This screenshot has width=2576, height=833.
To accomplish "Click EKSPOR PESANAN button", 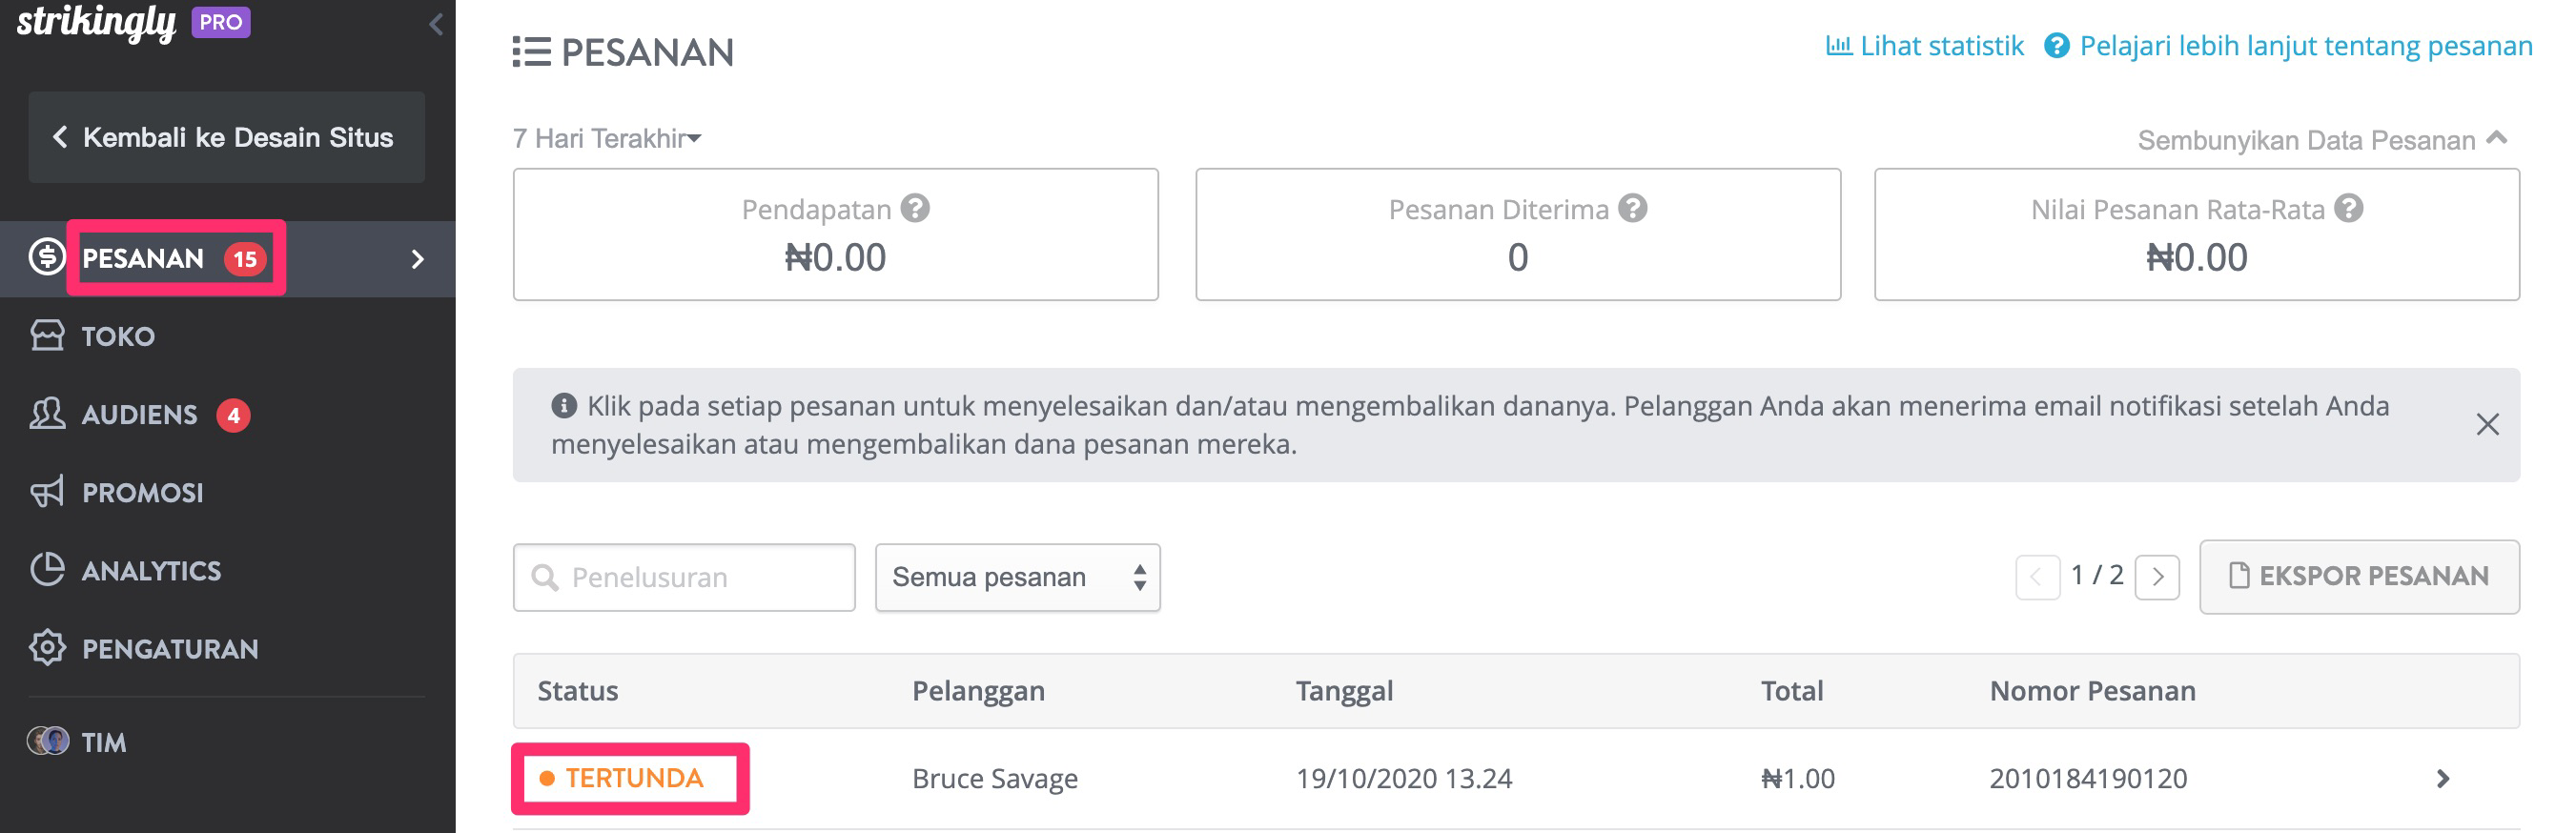I will point(2359,576).
